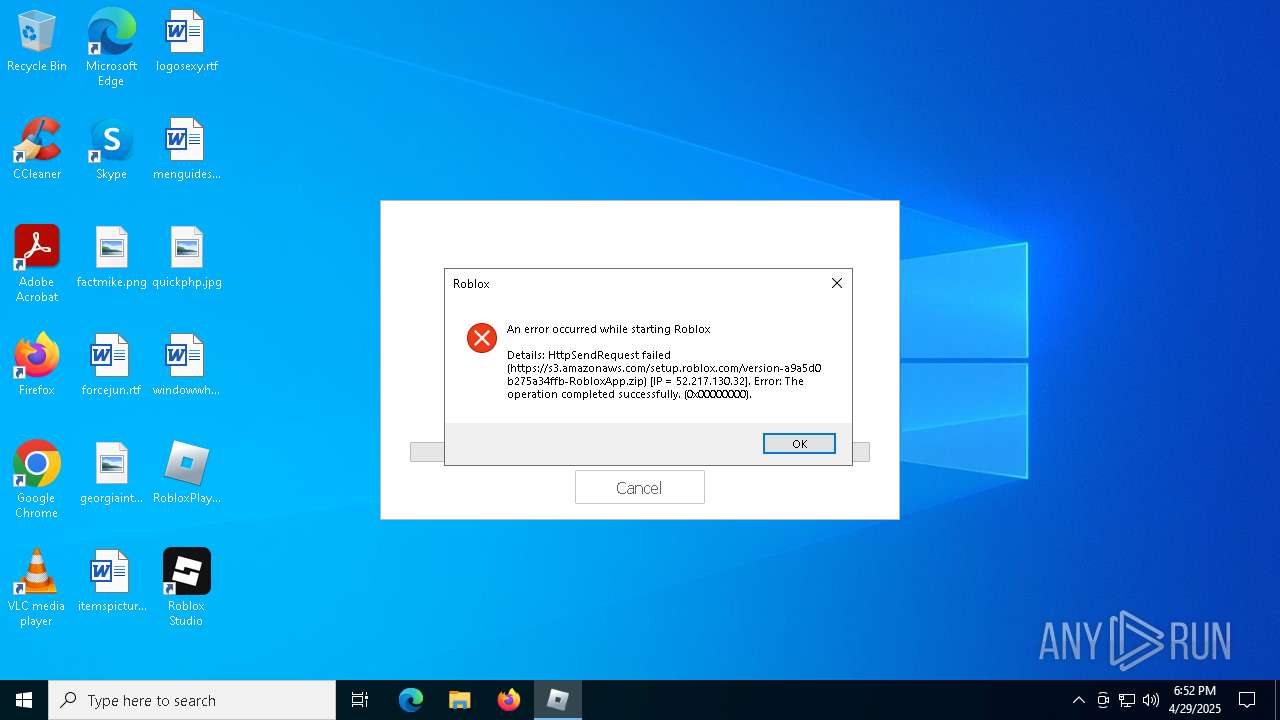Screen dimensions: 1280x720
Task: Select the RobloxPlayer desktop icon
Action: (x=186, y=473)
